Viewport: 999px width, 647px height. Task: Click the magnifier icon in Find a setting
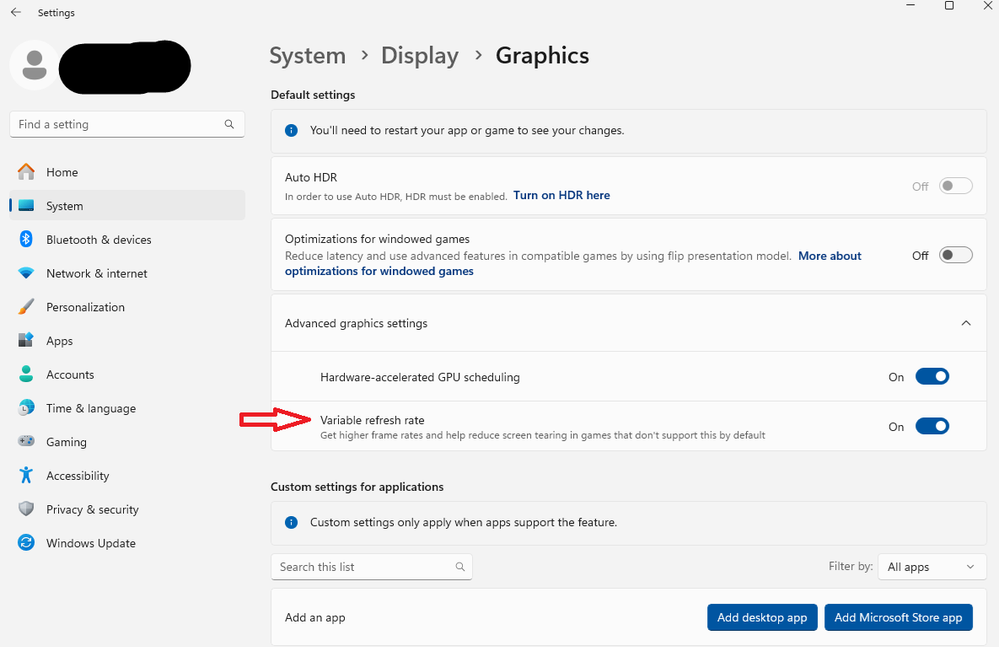click(229, 124)
